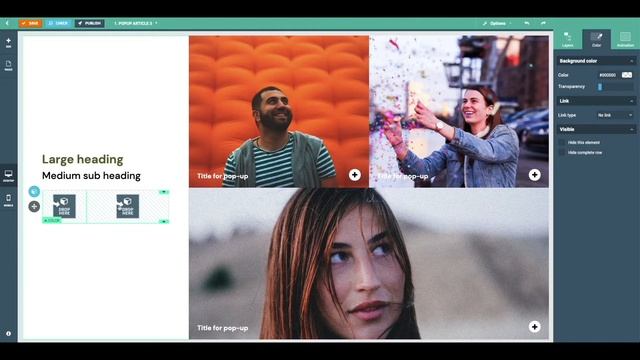Click the pop-up title on woman close-up photo
The image size is (640, 360).
click(222, 328)
